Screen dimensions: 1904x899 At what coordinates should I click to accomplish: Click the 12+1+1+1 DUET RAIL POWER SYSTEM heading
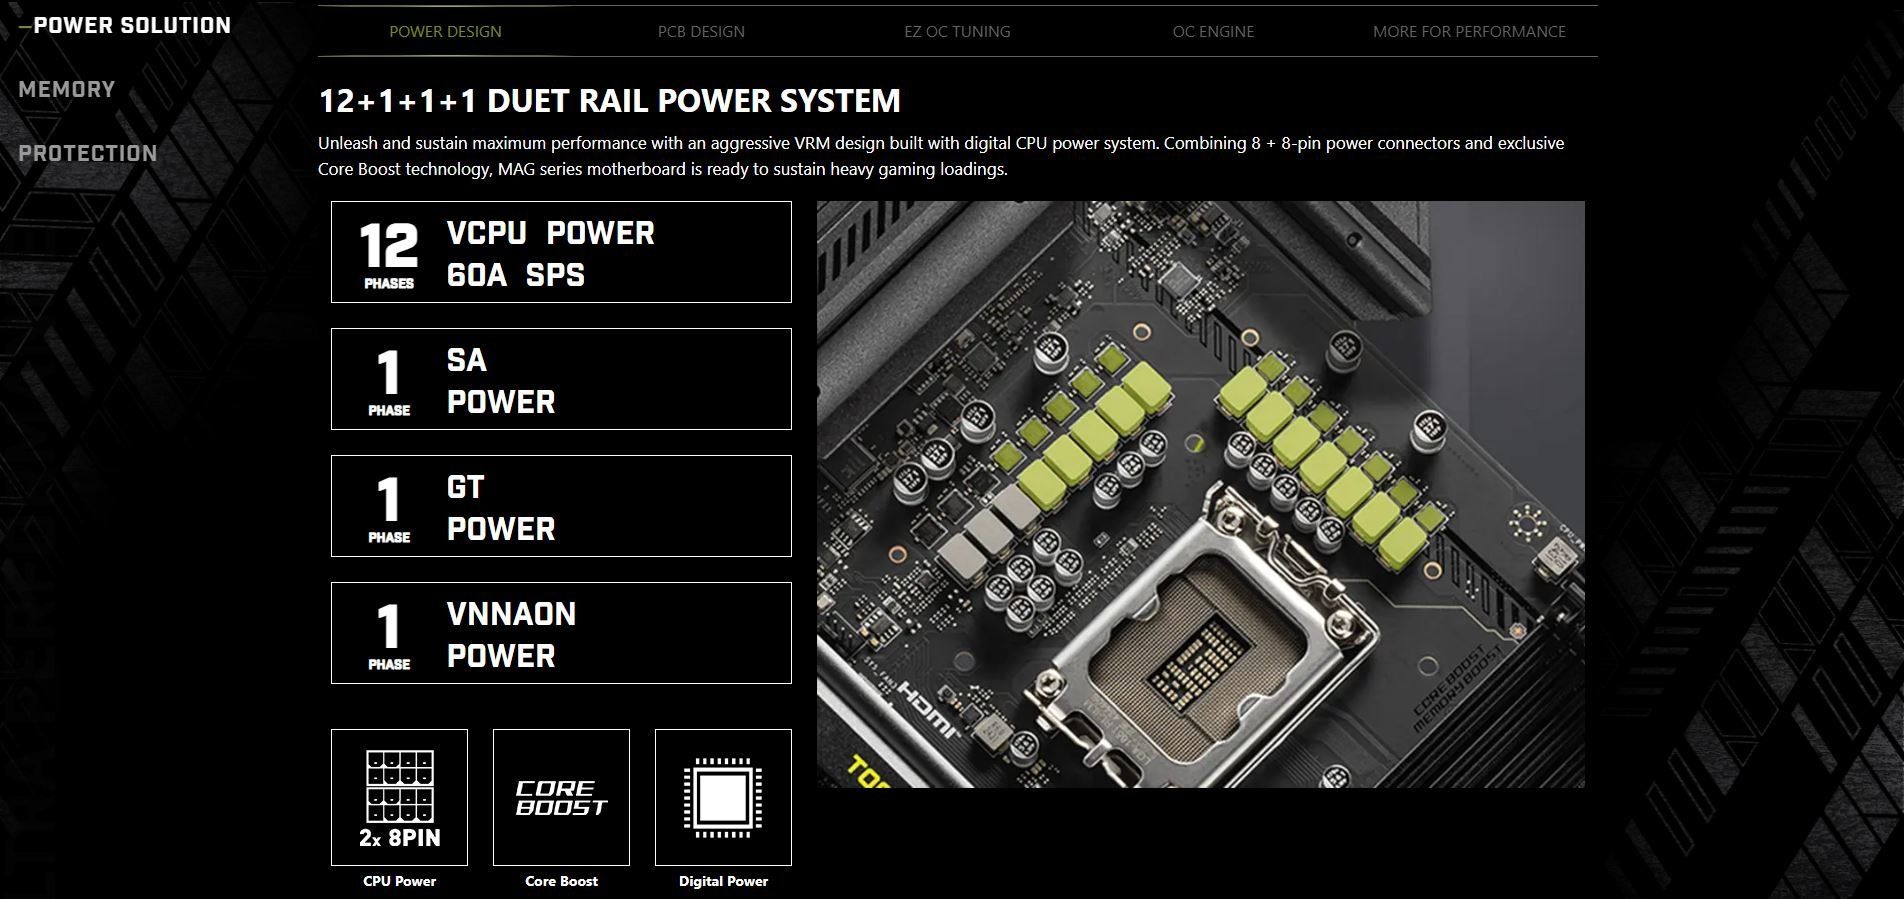coord(609,101)
